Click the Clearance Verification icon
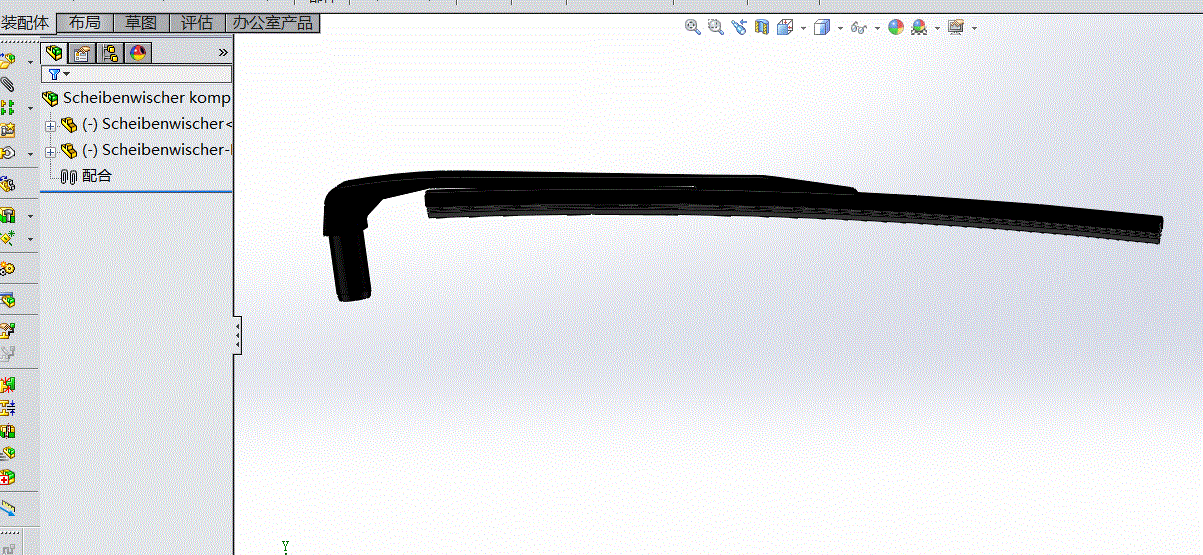This screenshot has width=1203, height=555. pyautogui.click(x=8, y=408)
